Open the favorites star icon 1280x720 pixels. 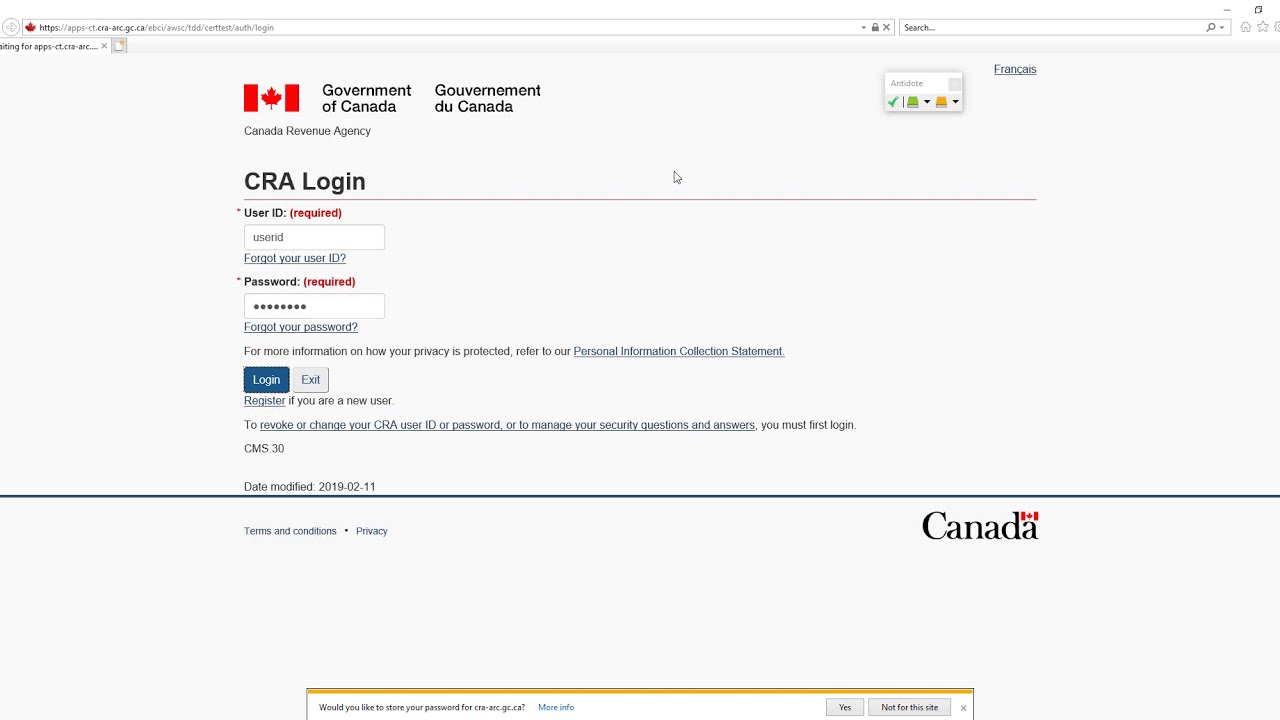[x=1262, y=27]
